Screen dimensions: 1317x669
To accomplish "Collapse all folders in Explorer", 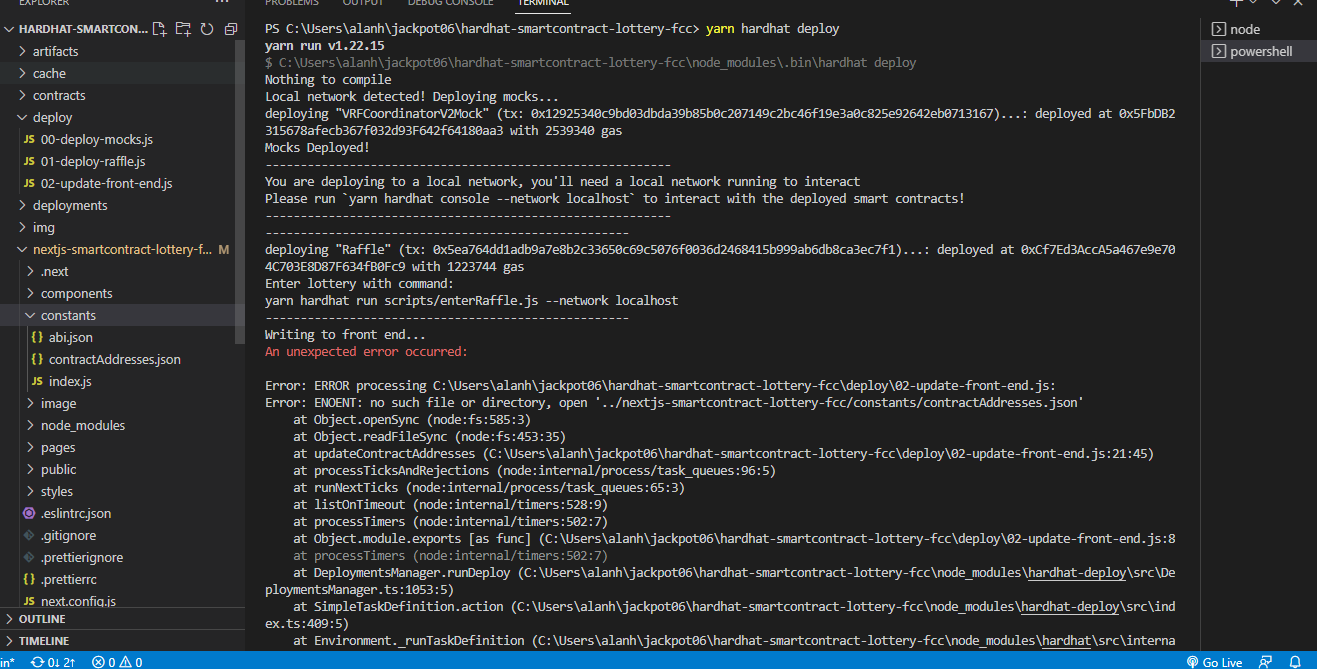I will click(231, 29).
